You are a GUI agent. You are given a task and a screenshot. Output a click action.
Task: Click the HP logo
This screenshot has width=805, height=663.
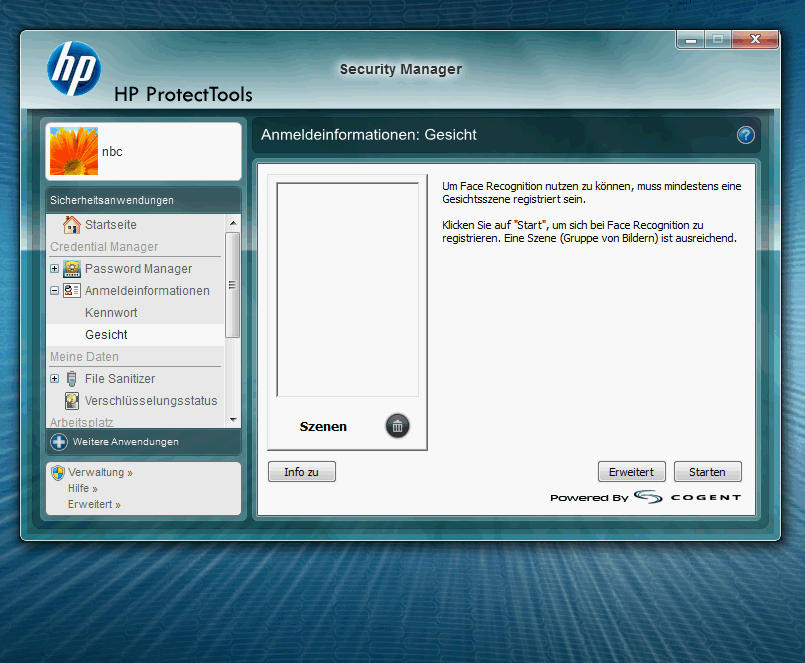74,69
